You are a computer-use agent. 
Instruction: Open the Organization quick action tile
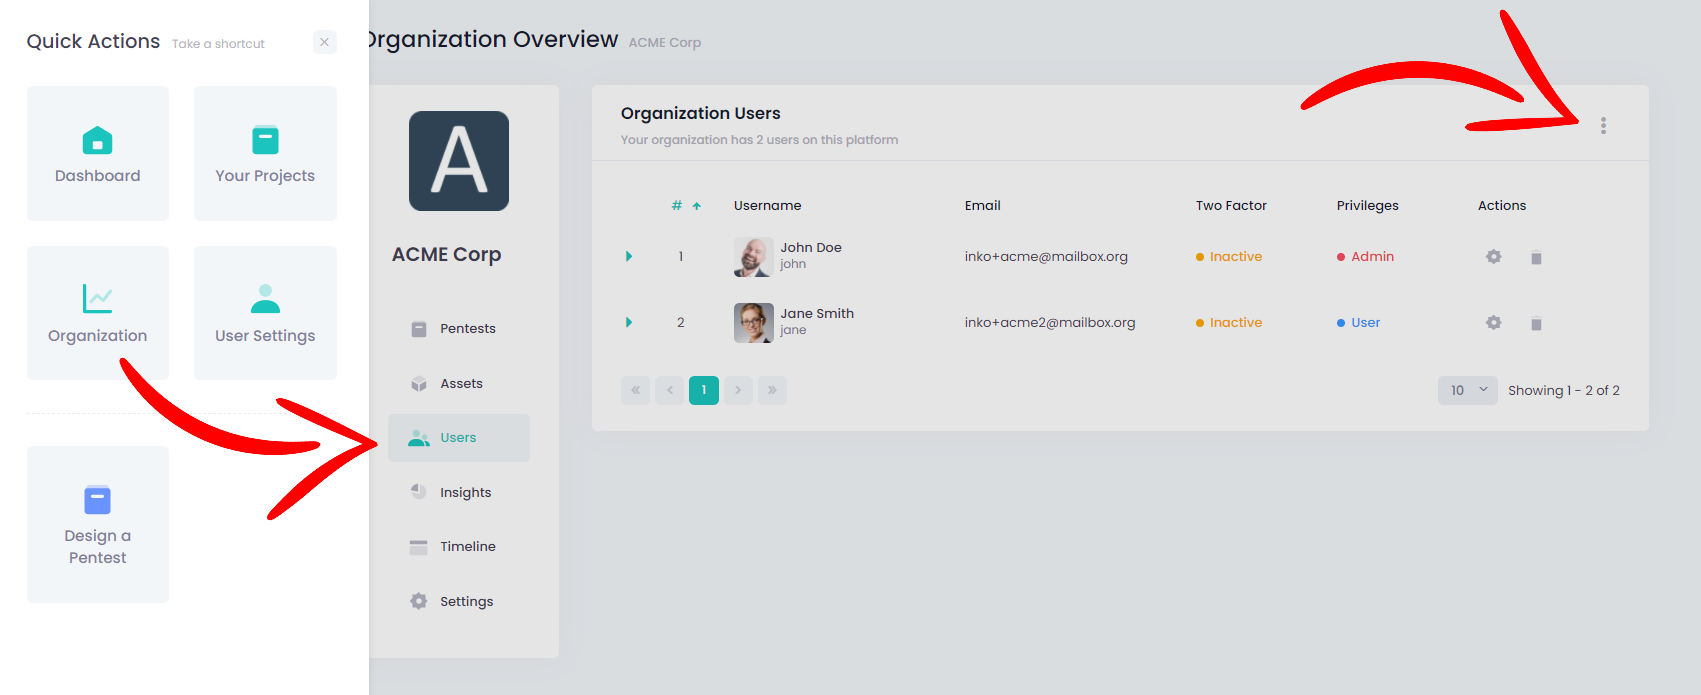click(98, 313)
